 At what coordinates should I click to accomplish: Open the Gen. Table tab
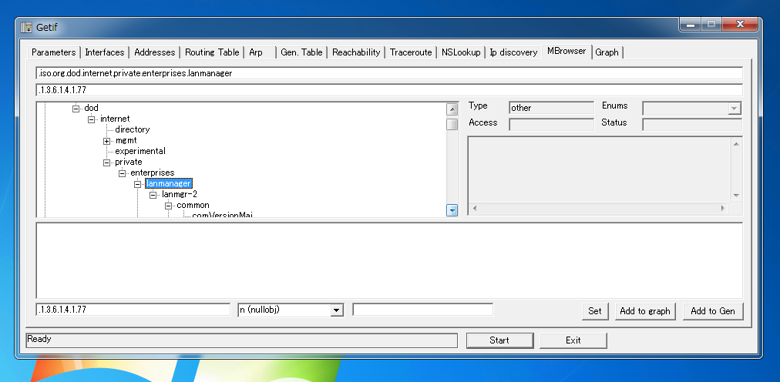pos(301,52)
